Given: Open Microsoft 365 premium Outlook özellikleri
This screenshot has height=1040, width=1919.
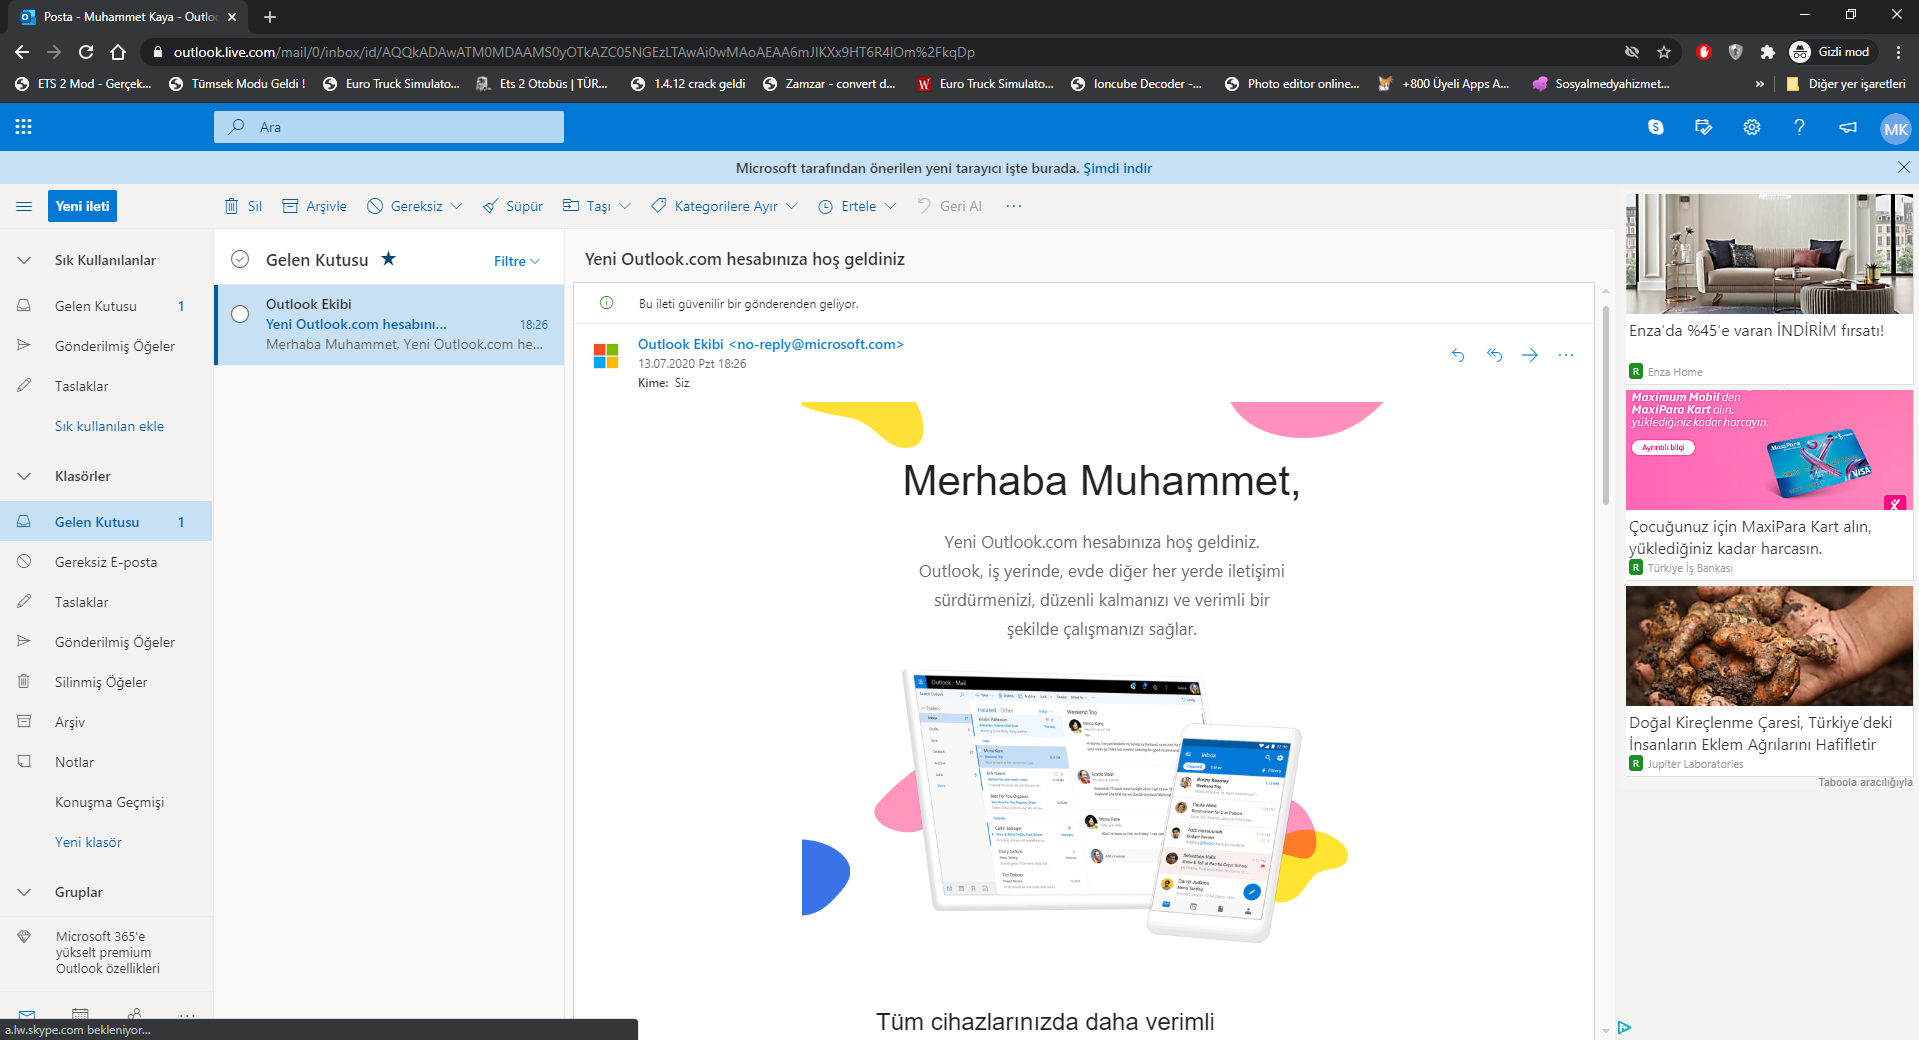Looking at the screenshot, I should pos(106,952).
